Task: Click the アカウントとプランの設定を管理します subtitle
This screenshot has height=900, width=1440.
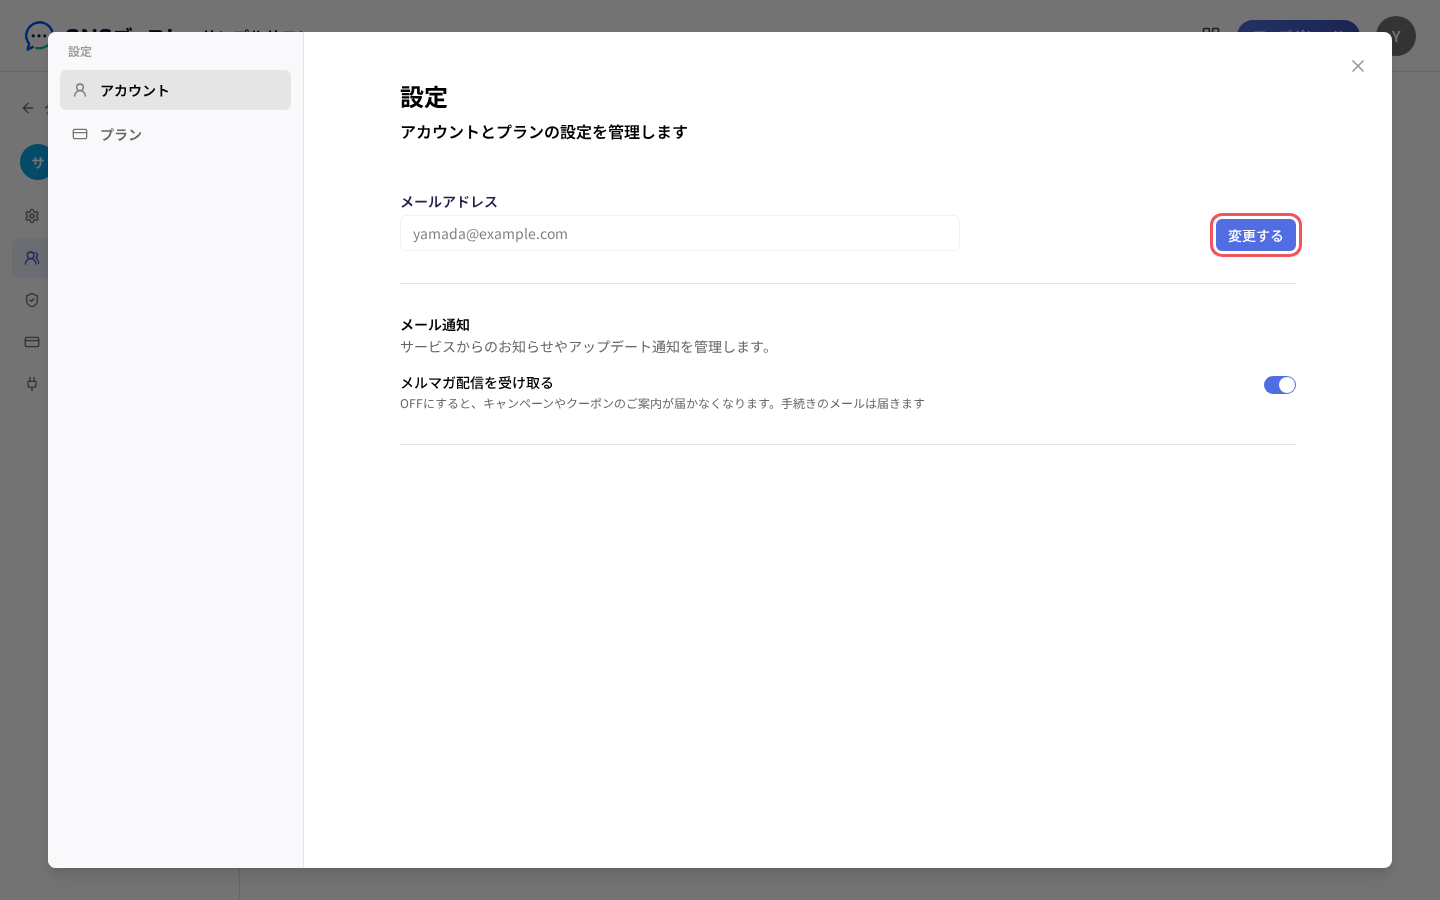Action: tap(544, 132)
